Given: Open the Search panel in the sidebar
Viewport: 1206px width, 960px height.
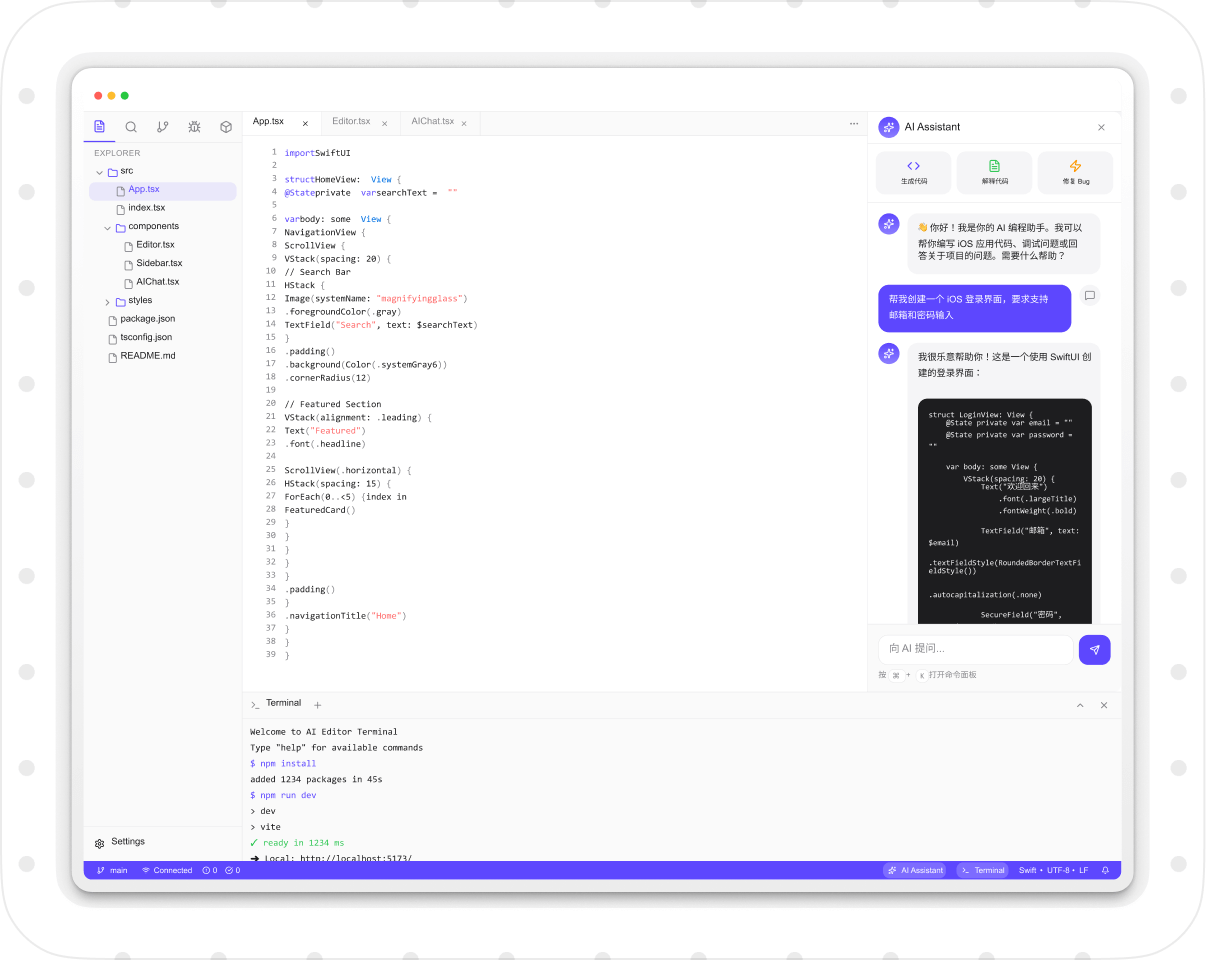Looking at the screenshot, I should (x=131, y=127).
